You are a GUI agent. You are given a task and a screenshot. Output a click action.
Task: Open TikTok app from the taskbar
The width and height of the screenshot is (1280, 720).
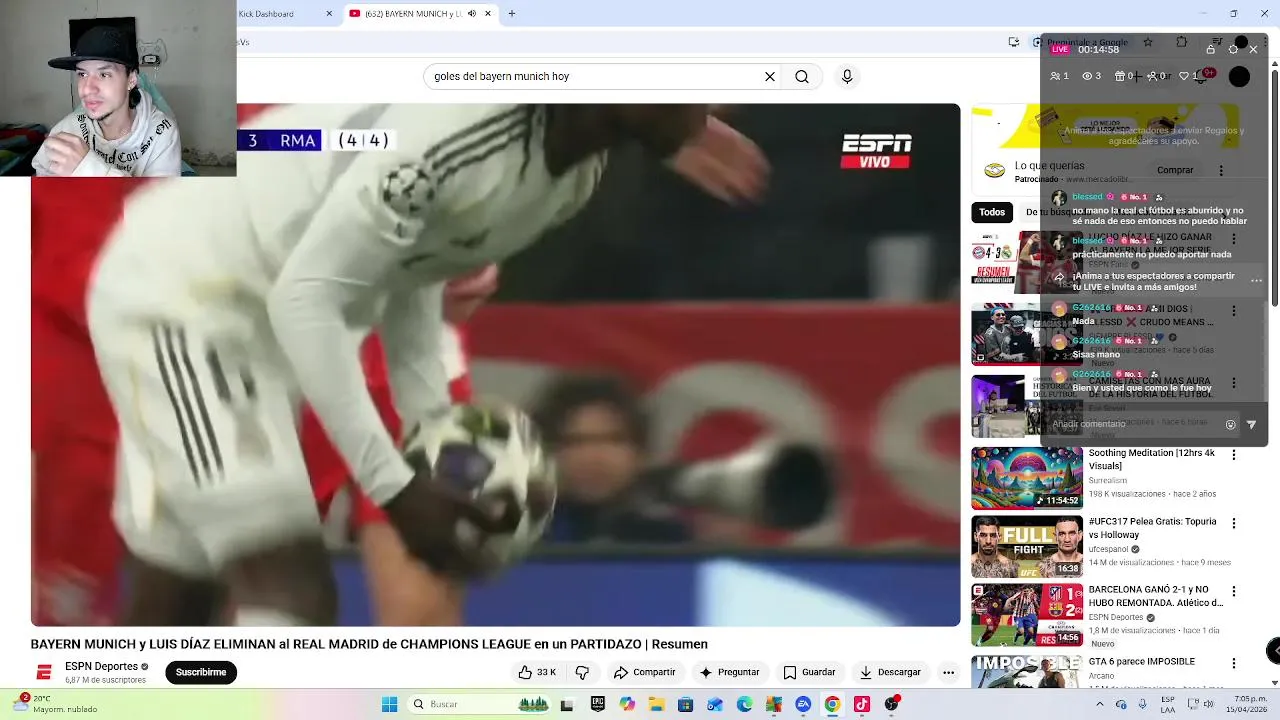point(861,704)
